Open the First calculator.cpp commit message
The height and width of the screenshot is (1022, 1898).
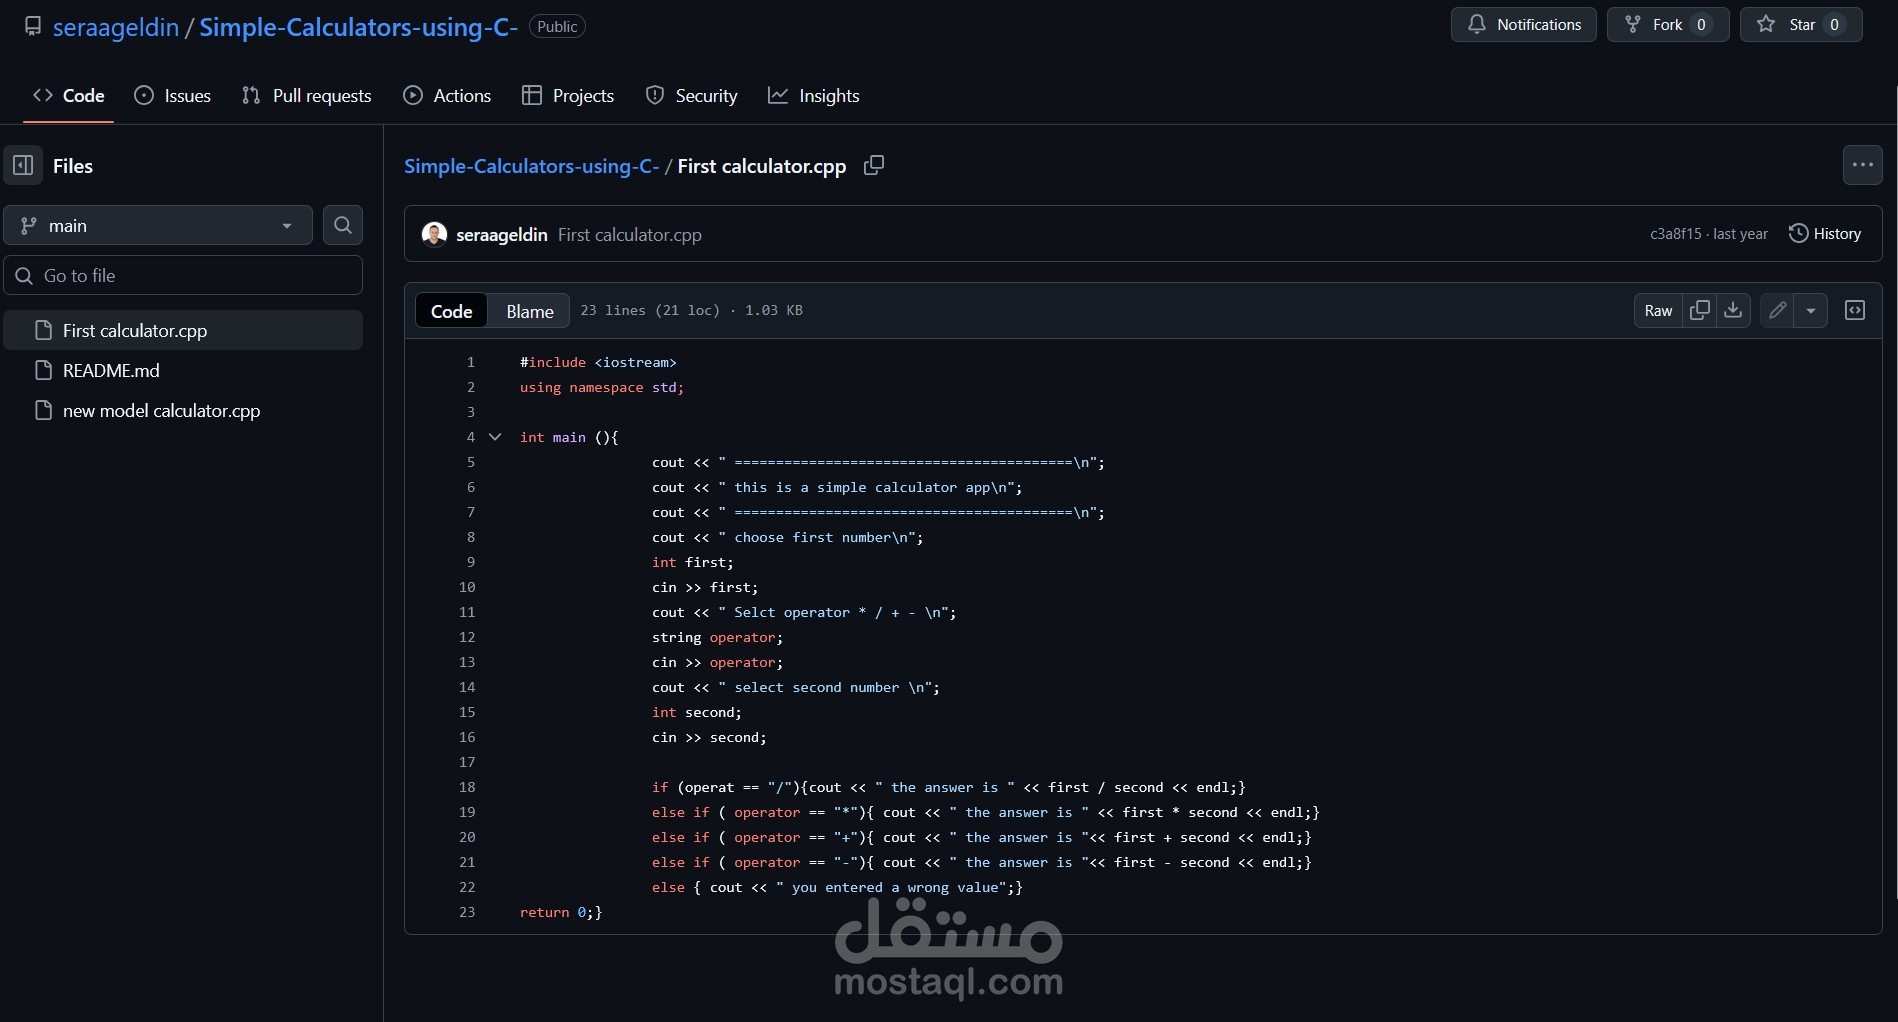630,235
